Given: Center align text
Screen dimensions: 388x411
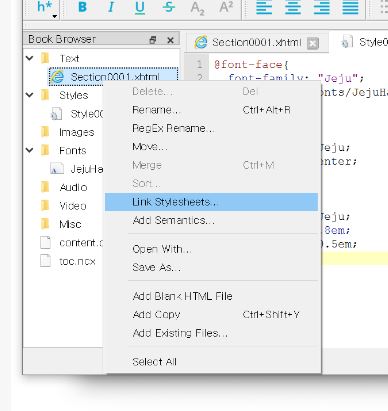Looking at the screenshot, I should click(x=293, y=7).
